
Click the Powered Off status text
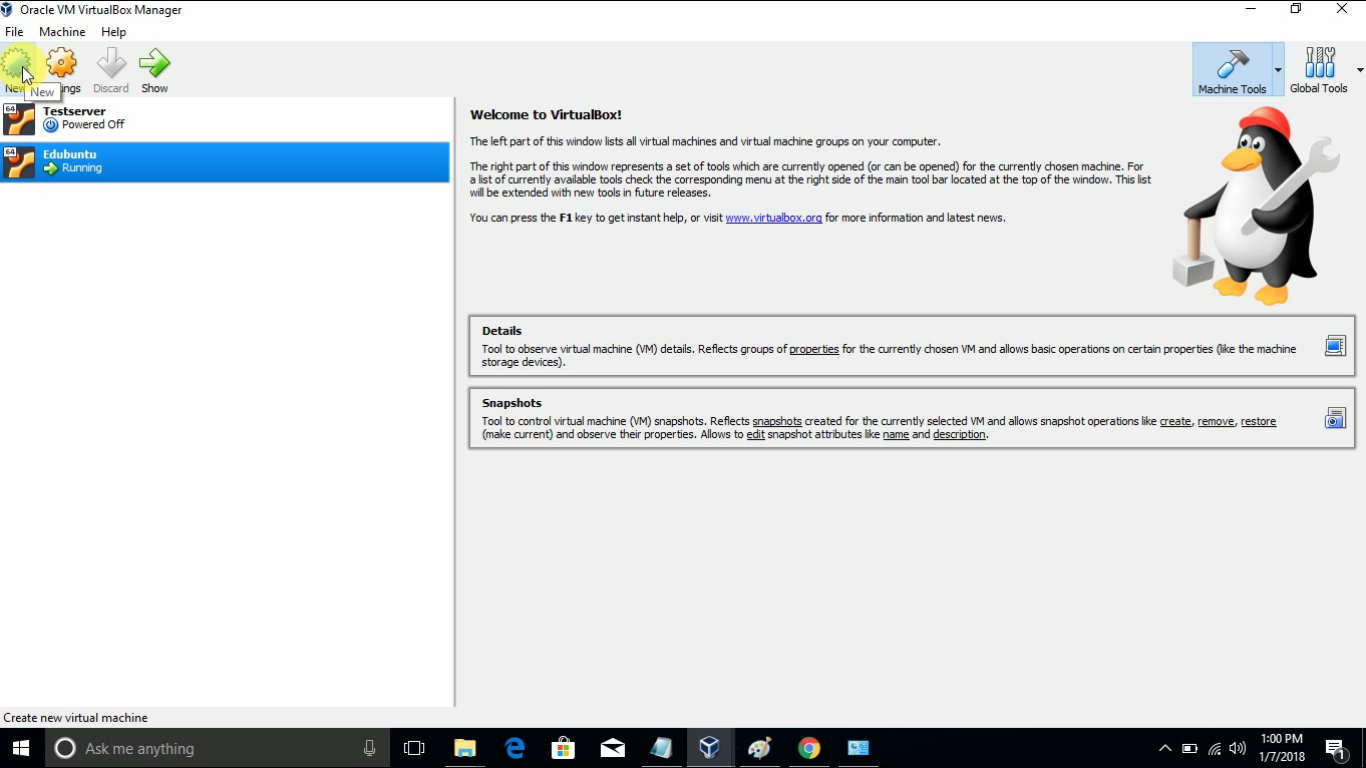click(93, 125)
